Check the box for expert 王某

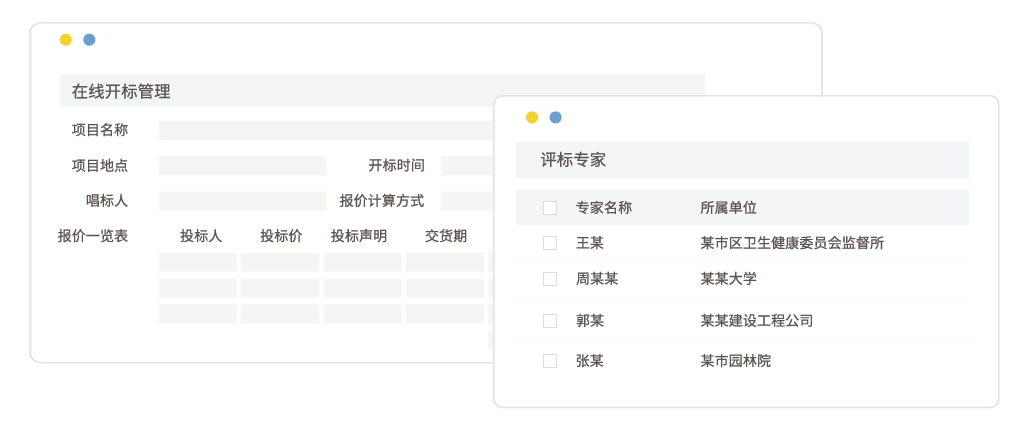click(550, 243)
